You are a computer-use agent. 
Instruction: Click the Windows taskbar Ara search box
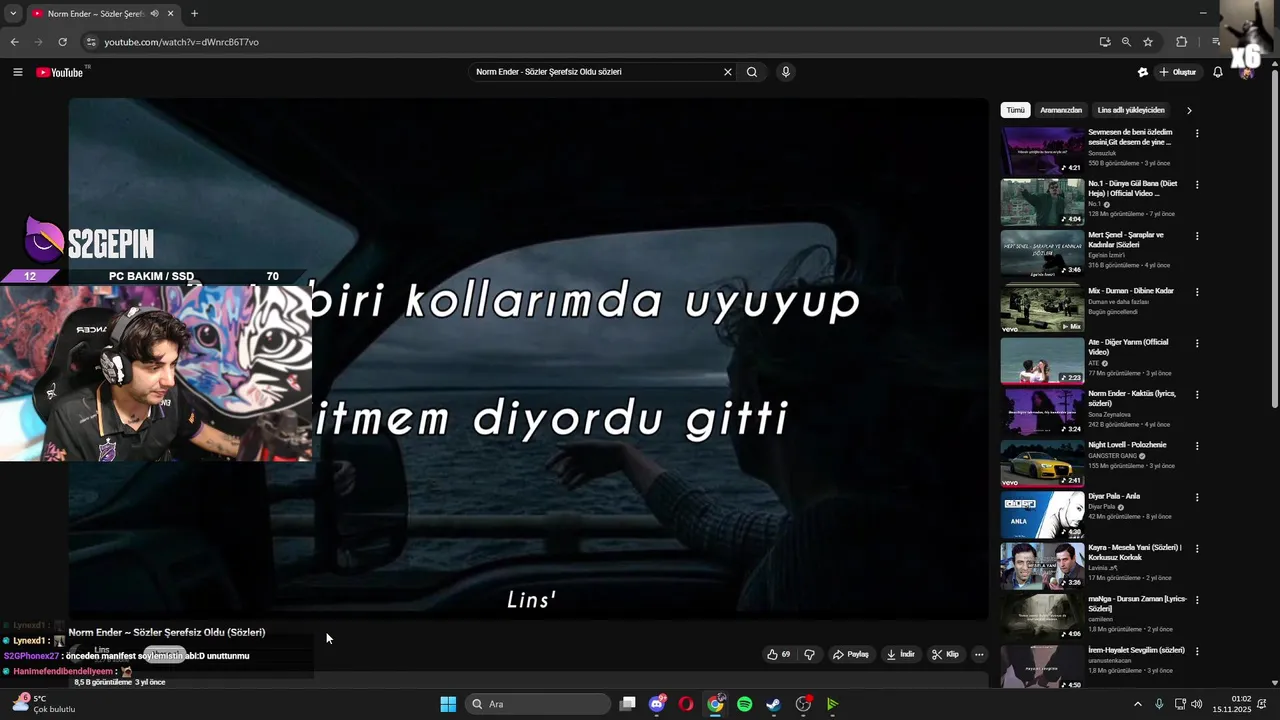[538, 704]
